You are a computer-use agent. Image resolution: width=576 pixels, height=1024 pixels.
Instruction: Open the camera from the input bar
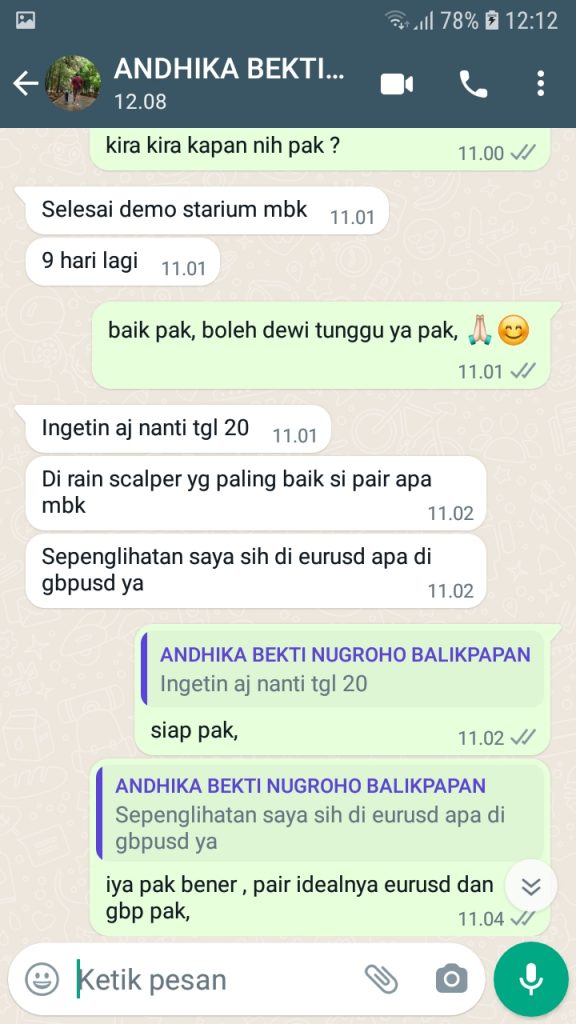click(x=452, y=979)
